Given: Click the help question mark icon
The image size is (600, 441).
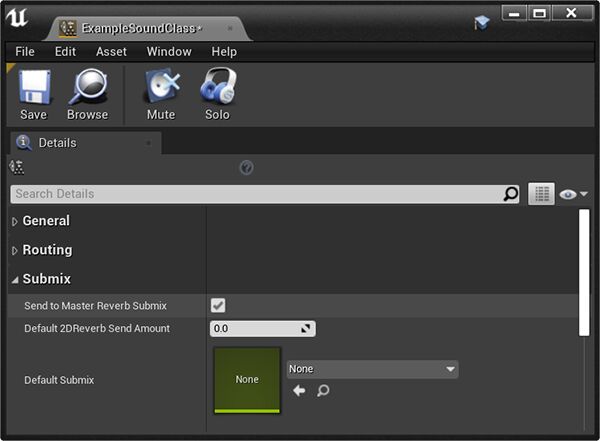Looking at the screenshot, I should [246, 167].
